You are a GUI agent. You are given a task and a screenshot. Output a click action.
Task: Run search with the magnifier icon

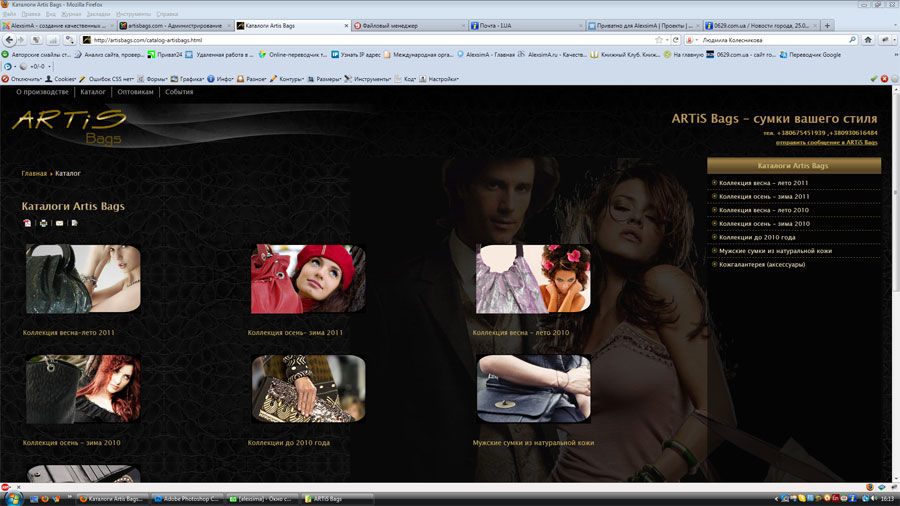[852, 40]
